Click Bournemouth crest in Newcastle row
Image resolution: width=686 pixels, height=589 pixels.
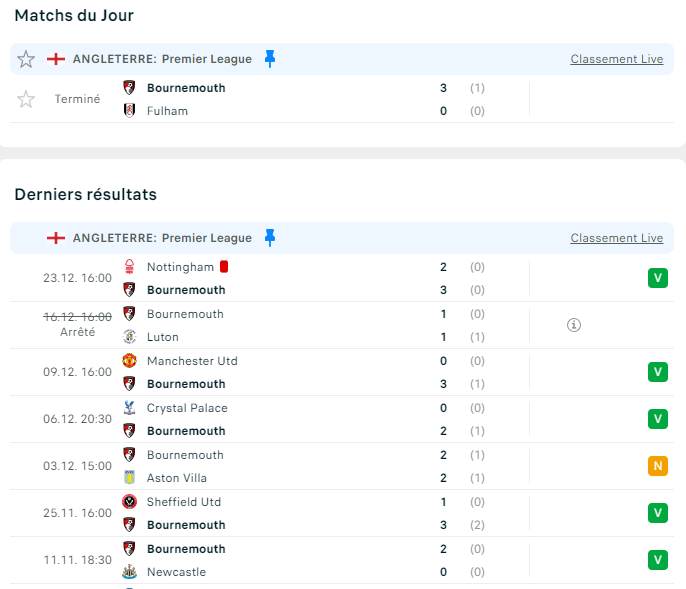coord(129,549)
